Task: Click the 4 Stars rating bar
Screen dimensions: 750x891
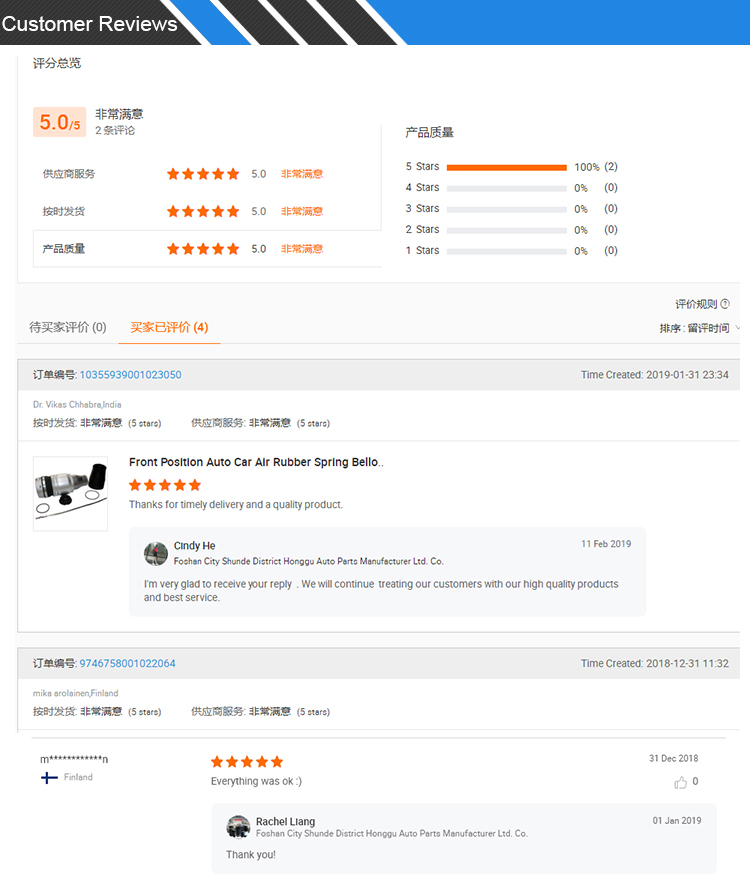Action: [507, 188]
